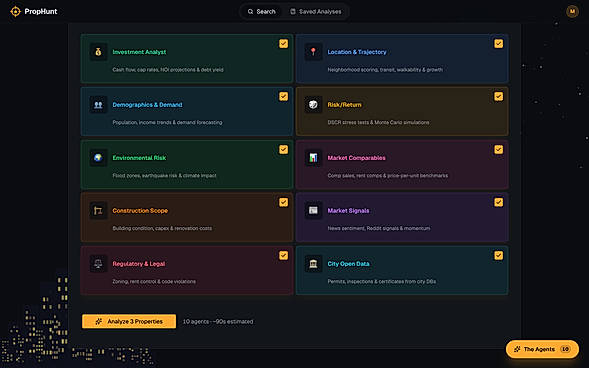The height and width of the screenshot is (368, 589).
Task: Click the PropHunt target logo icon
Action: pyautogui.click(x=15, y=12)
